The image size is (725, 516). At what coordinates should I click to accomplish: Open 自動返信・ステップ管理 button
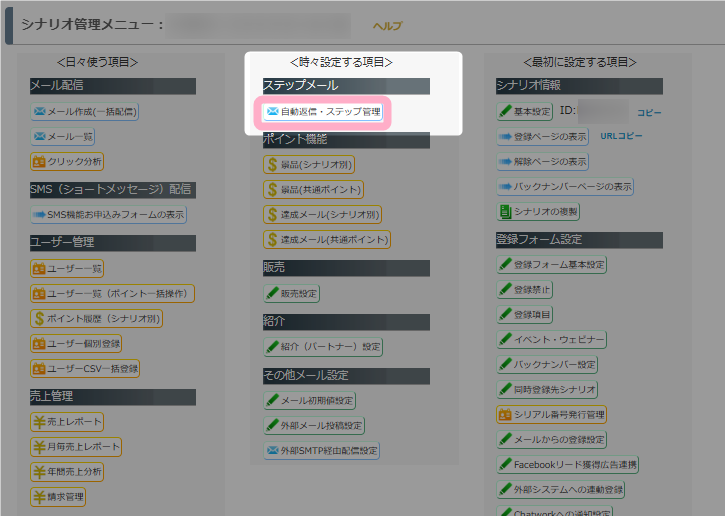(x=322, y=112)
